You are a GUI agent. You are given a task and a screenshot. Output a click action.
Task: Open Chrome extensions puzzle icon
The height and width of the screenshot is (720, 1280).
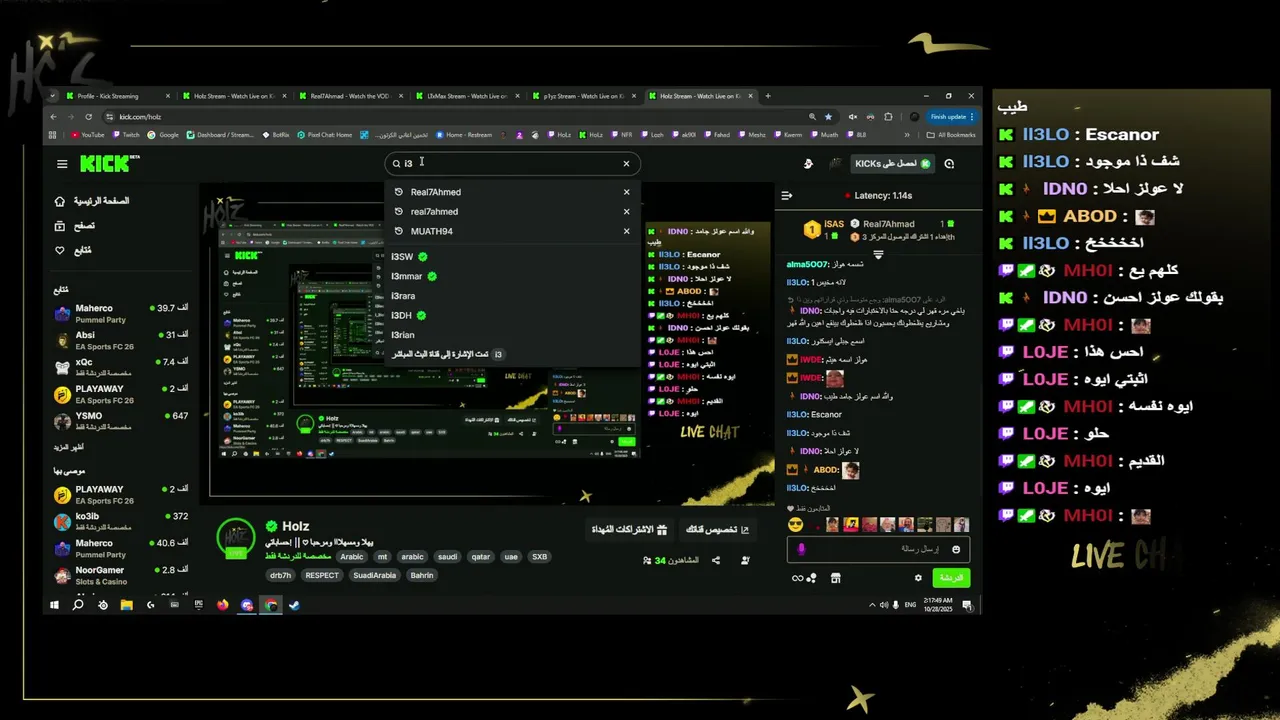pos(888,117)
